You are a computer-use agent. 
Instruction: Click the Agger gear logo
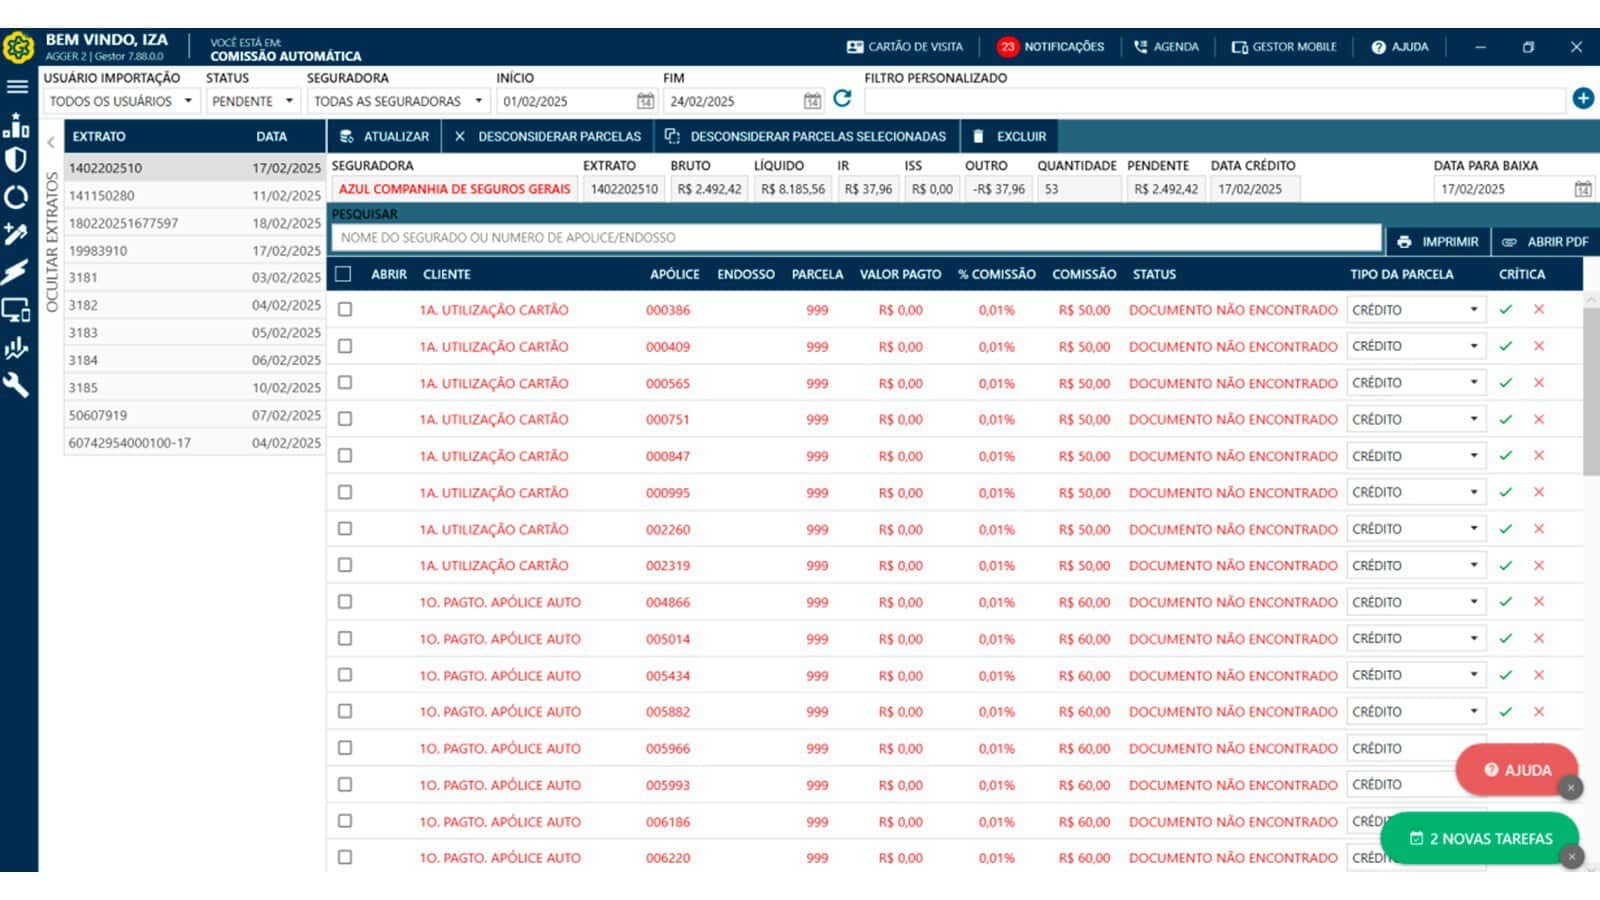pyautogui.click(x=18, y=47)
